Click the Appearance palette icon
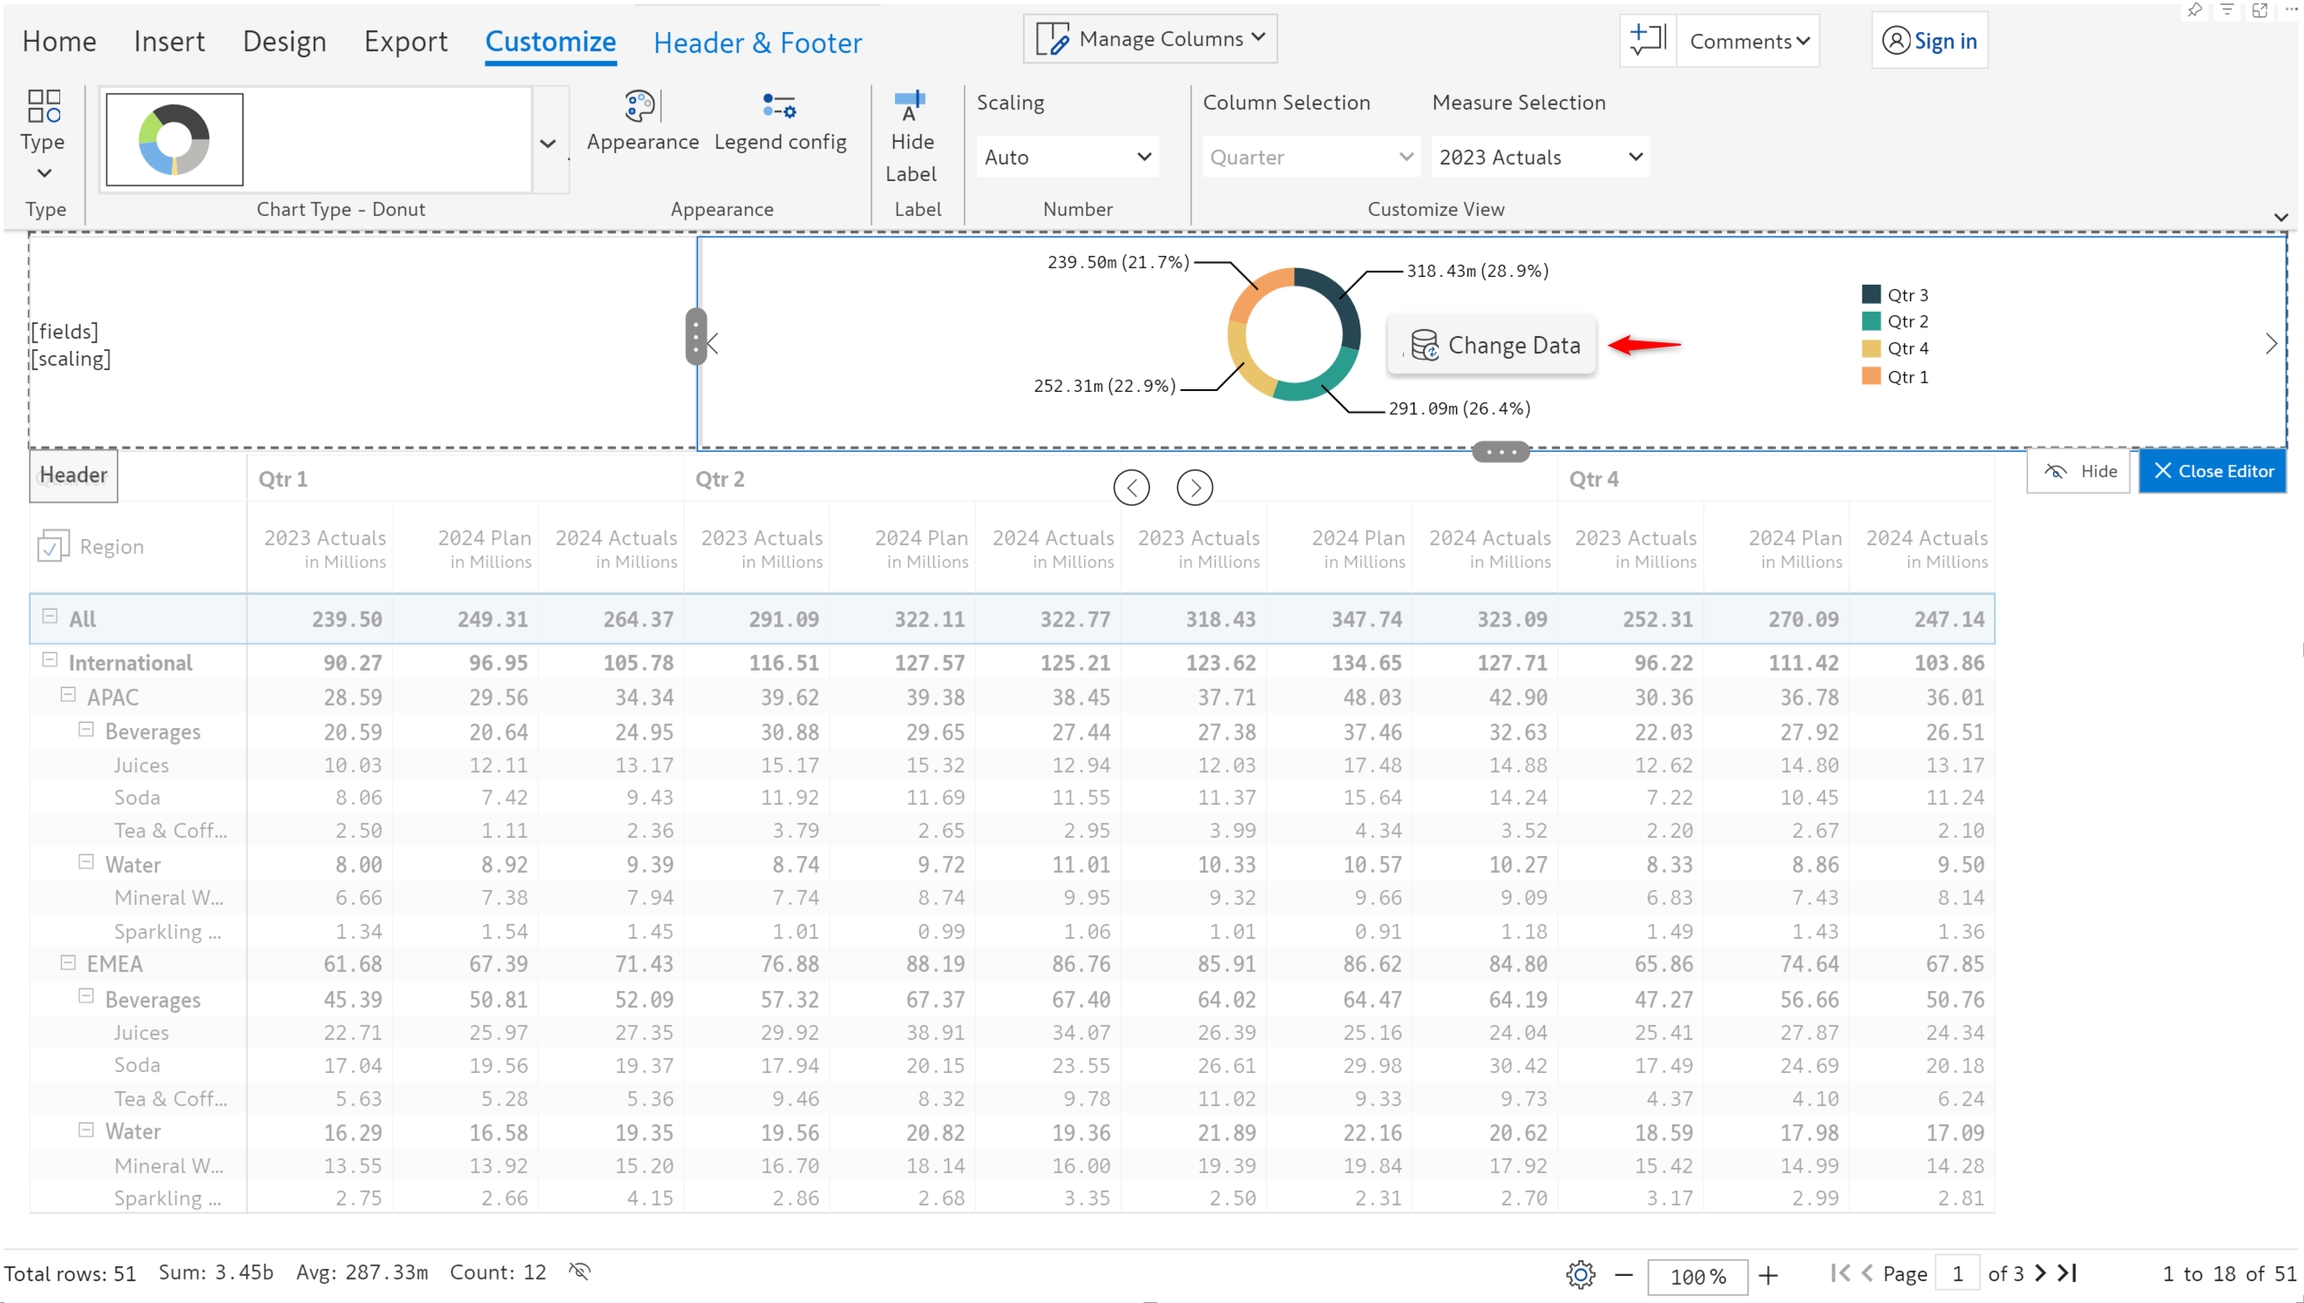 [x=640, y=107]
